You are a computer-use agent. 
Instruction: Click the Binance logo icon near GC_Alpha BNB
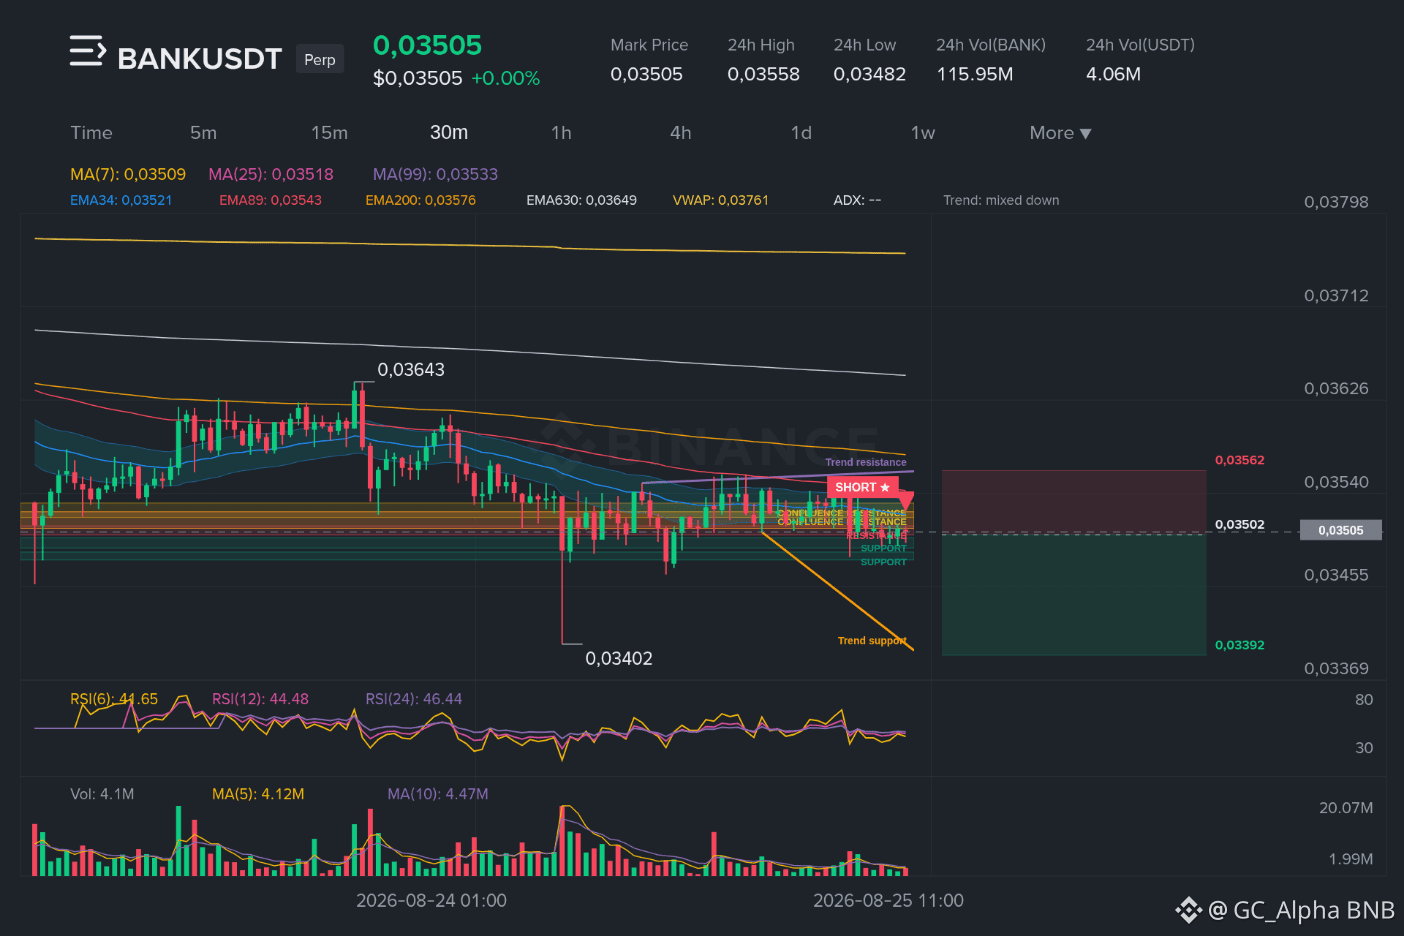pyautogui.click(x=1188, y=910)
